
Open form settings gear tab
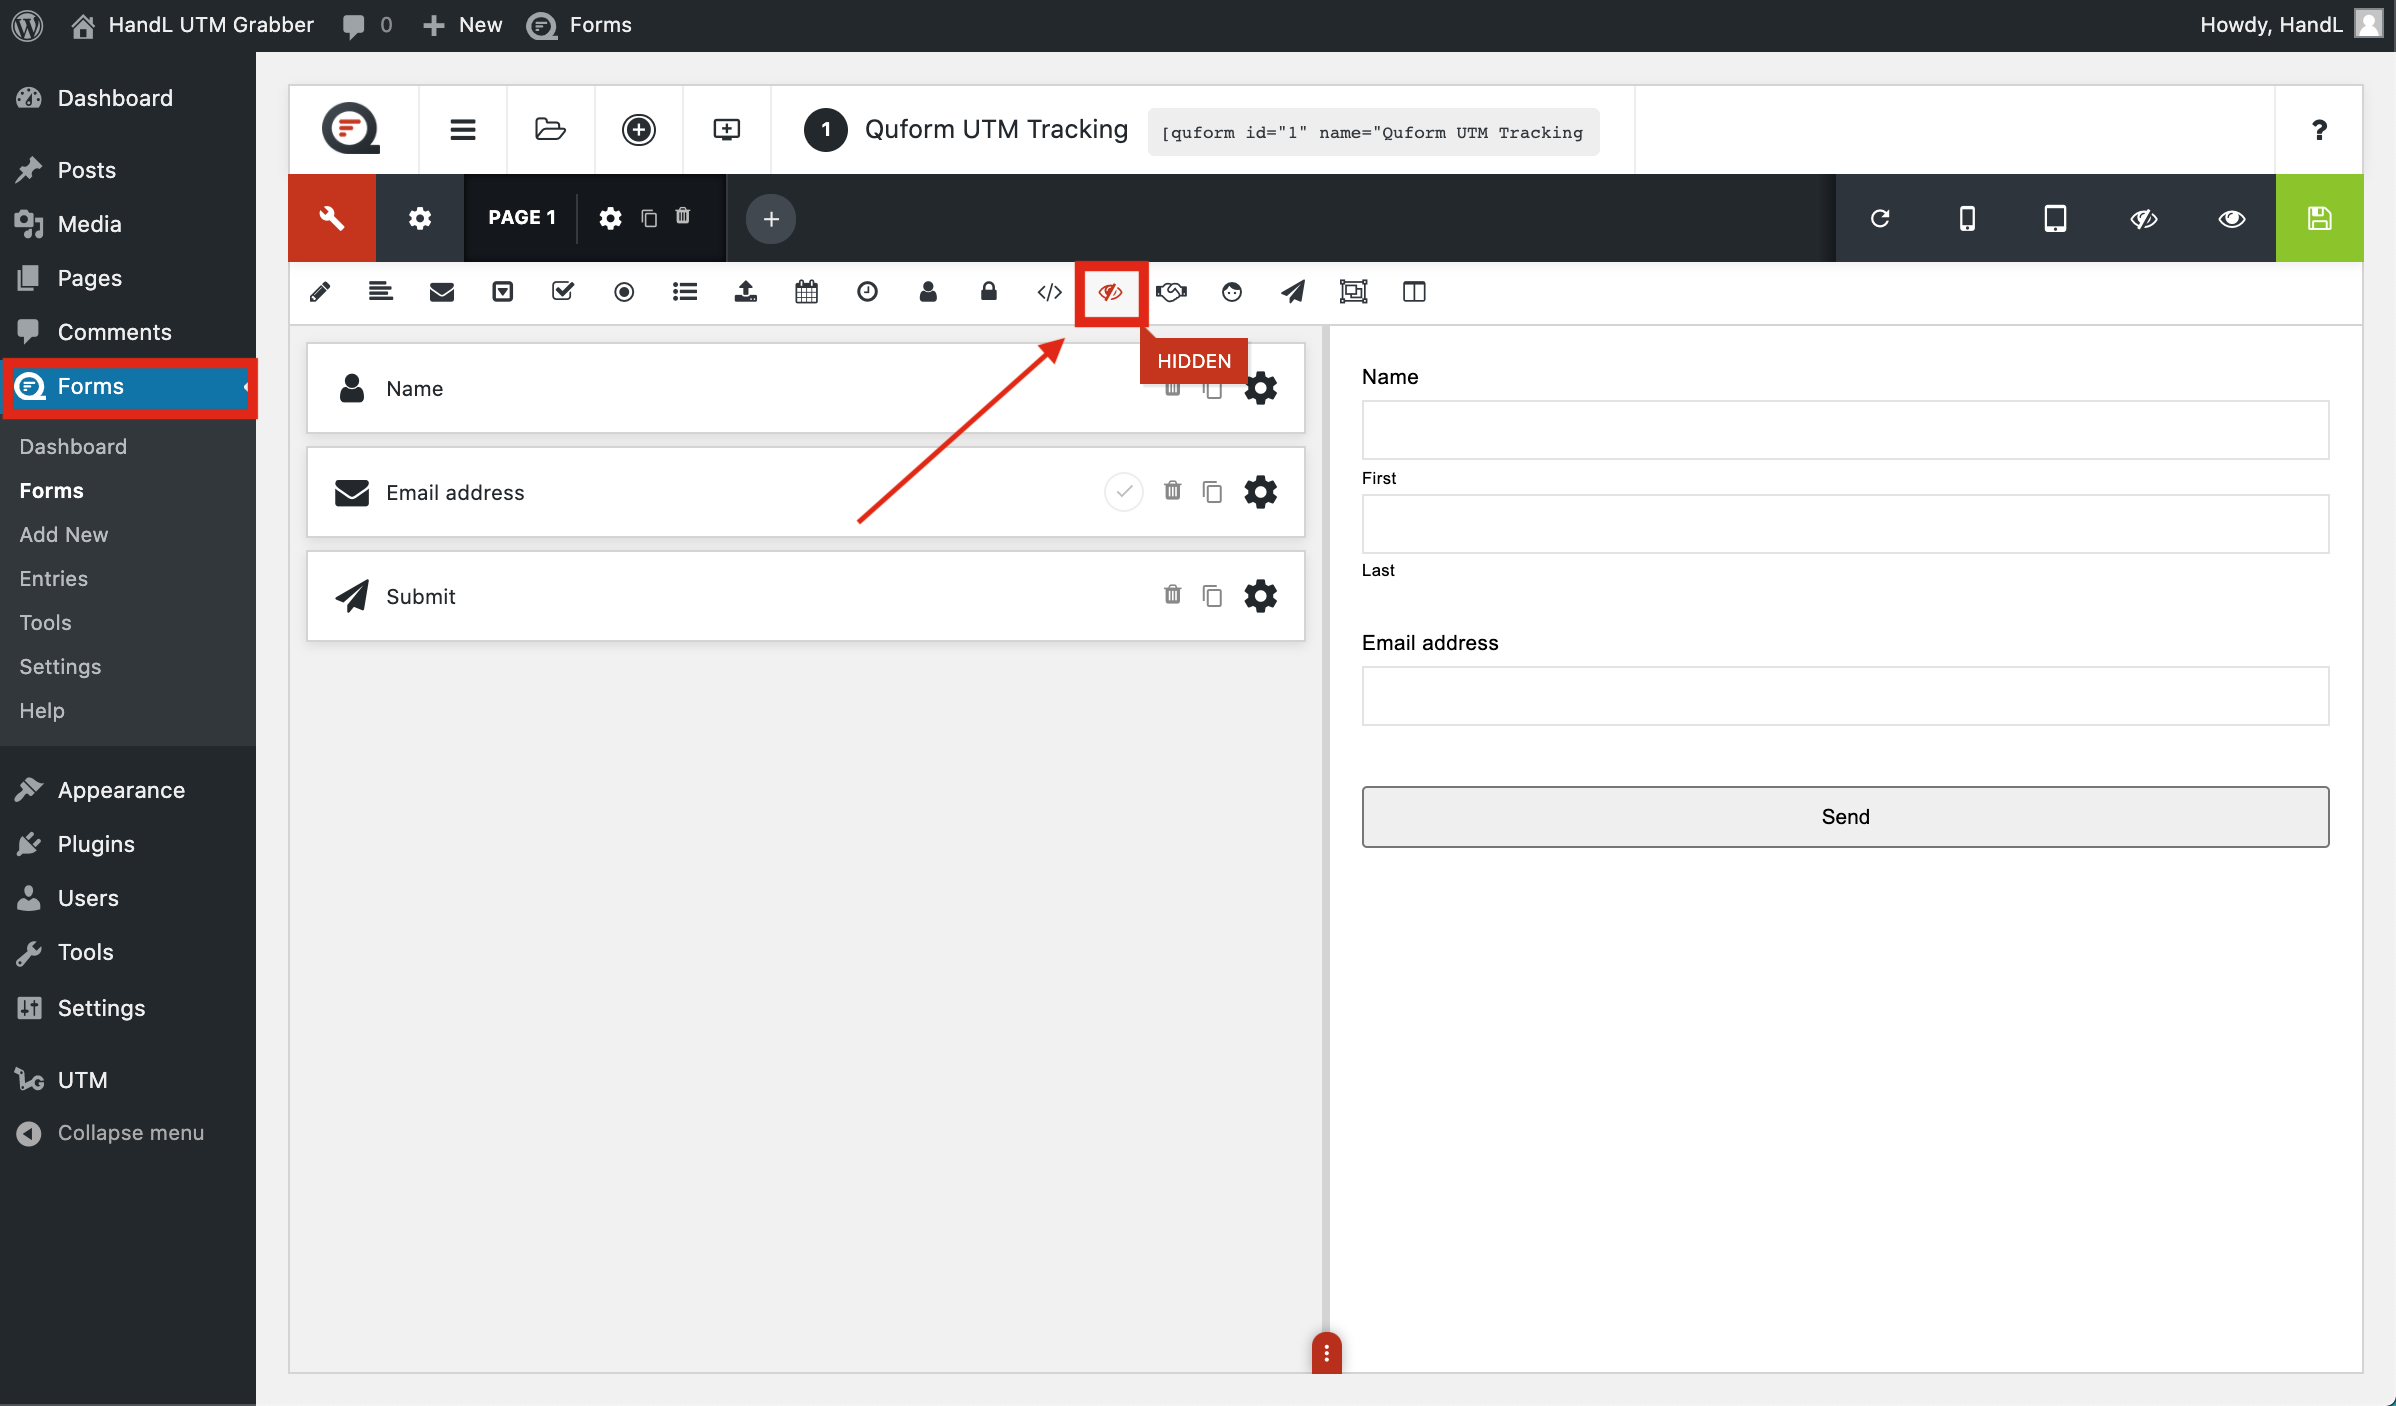pyautogui.click(x=420, y=218)
